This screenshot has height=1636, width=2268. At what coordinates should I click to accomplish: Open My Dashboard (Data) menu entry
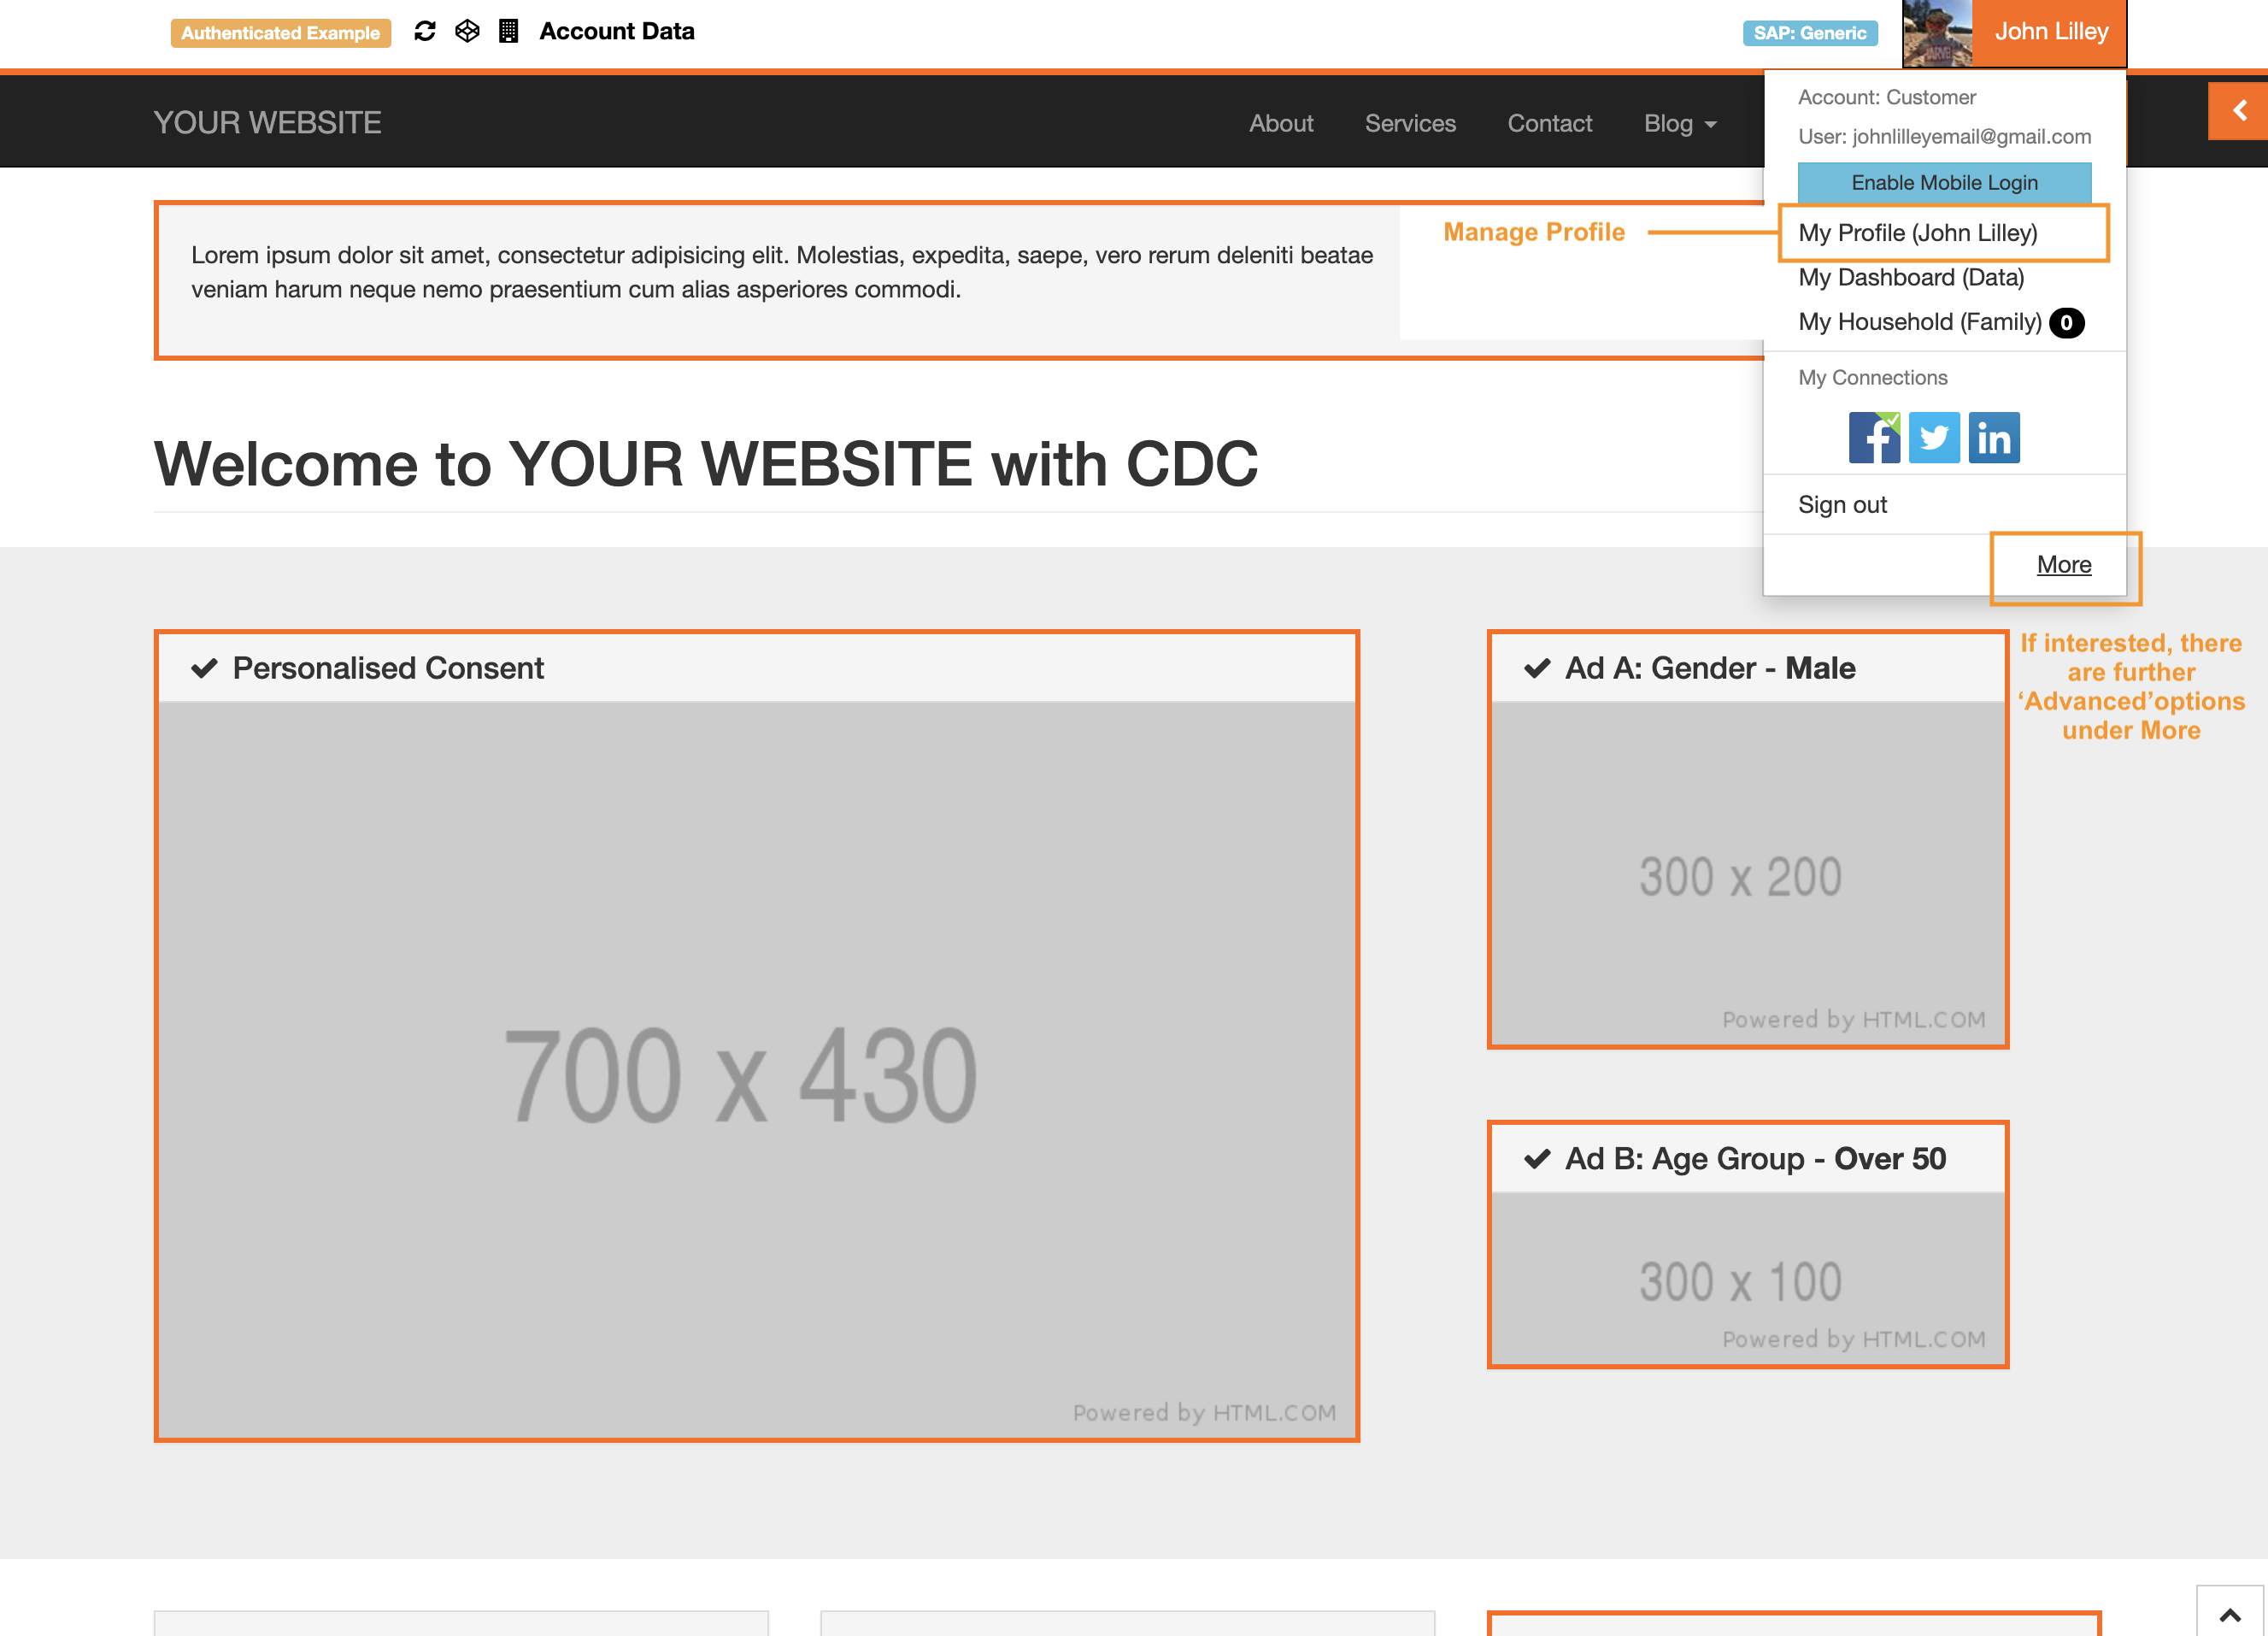coord(1910,277)
